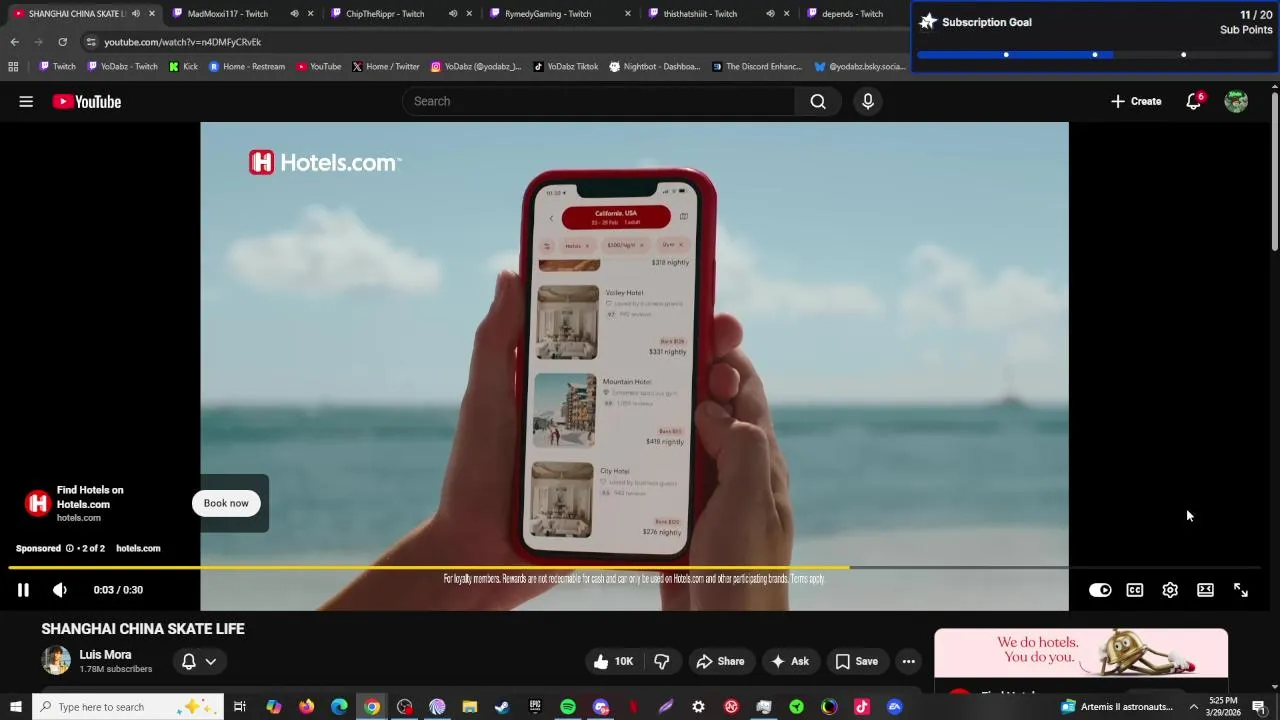Open player settings gear
Screen dimensions: 1280x720
(x=1170, y=590)
